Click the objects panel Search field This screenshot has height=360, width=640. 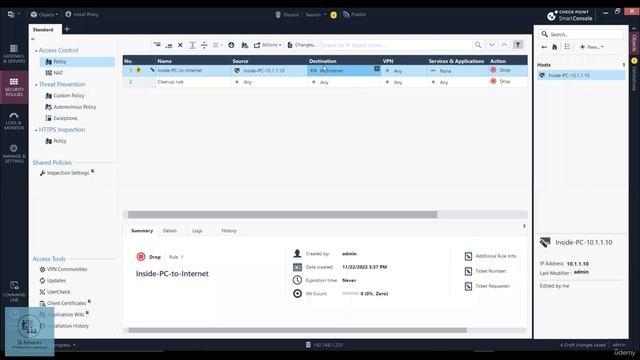(x=580, y=34)
